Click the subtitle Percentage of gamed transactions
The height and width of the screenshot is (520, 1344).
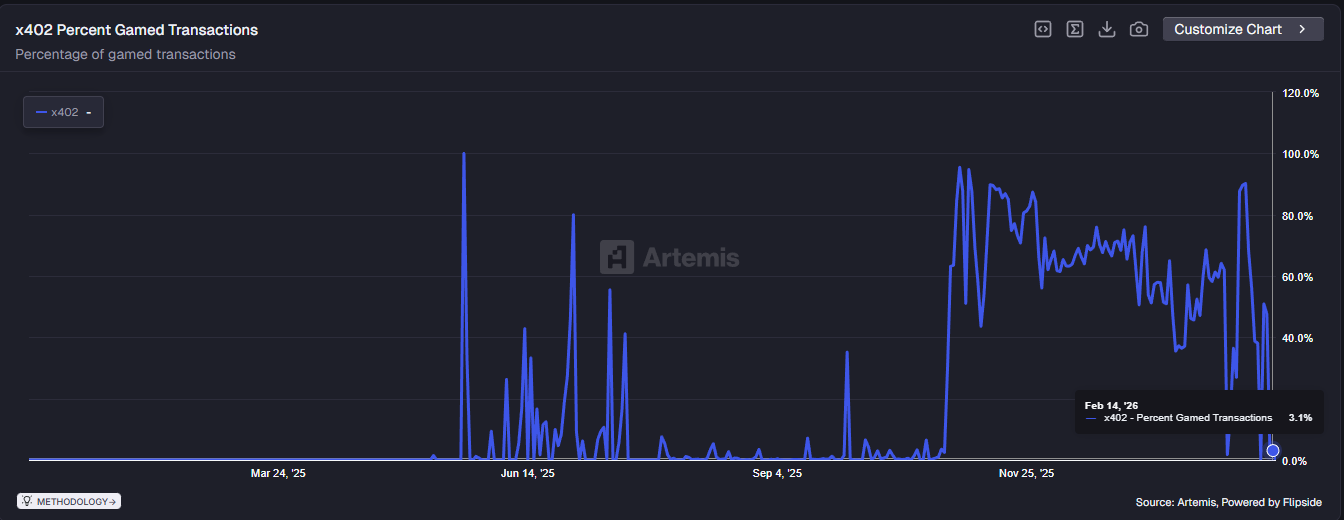click(126, 54)
